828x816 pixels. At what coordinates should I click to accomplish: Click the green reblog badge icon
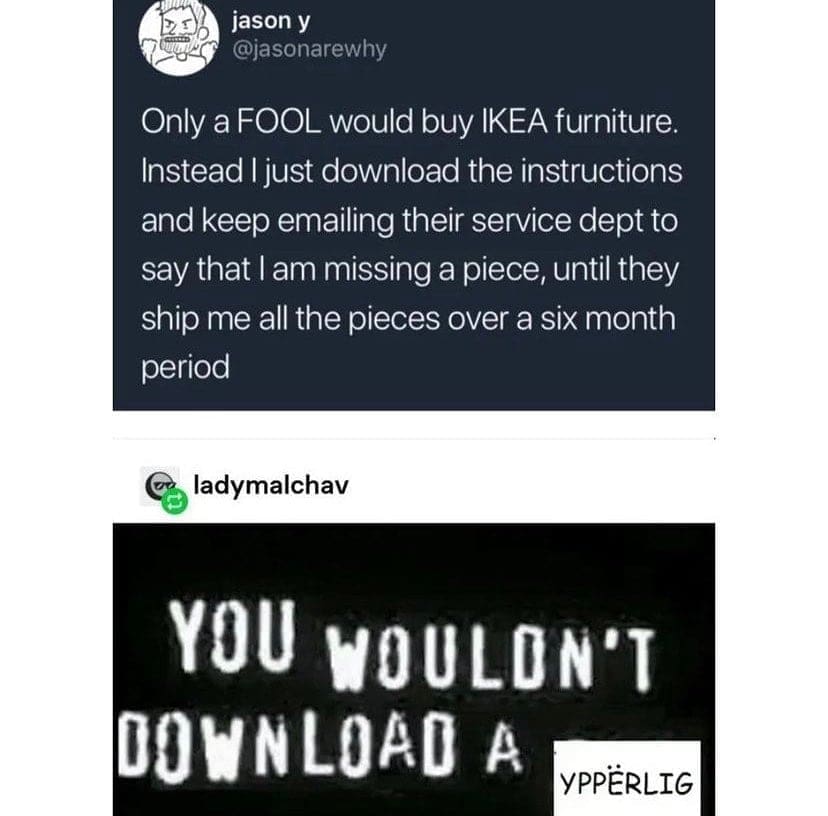click(x=174, y=502)
